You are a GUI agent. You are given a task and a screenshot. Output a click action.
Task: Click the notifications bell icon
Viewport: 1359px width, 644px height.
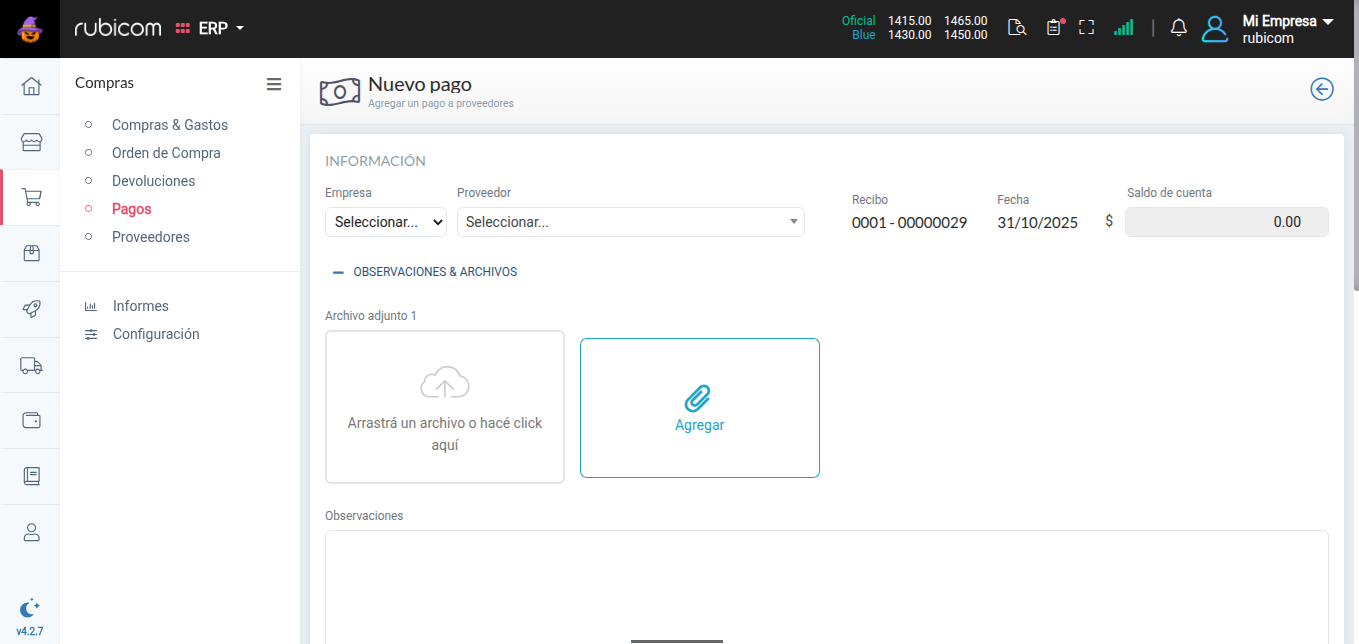1179,28
